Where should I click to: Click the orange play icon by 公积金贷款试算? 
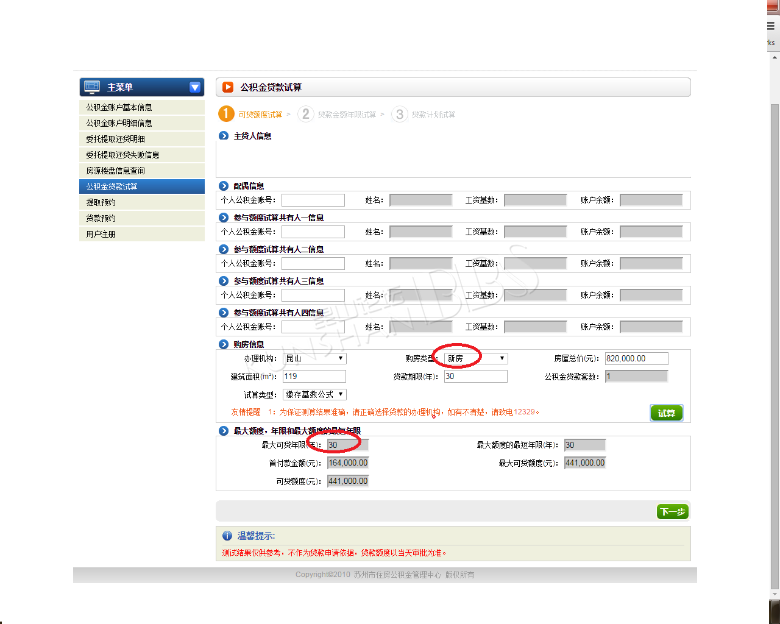click(227, 87)
